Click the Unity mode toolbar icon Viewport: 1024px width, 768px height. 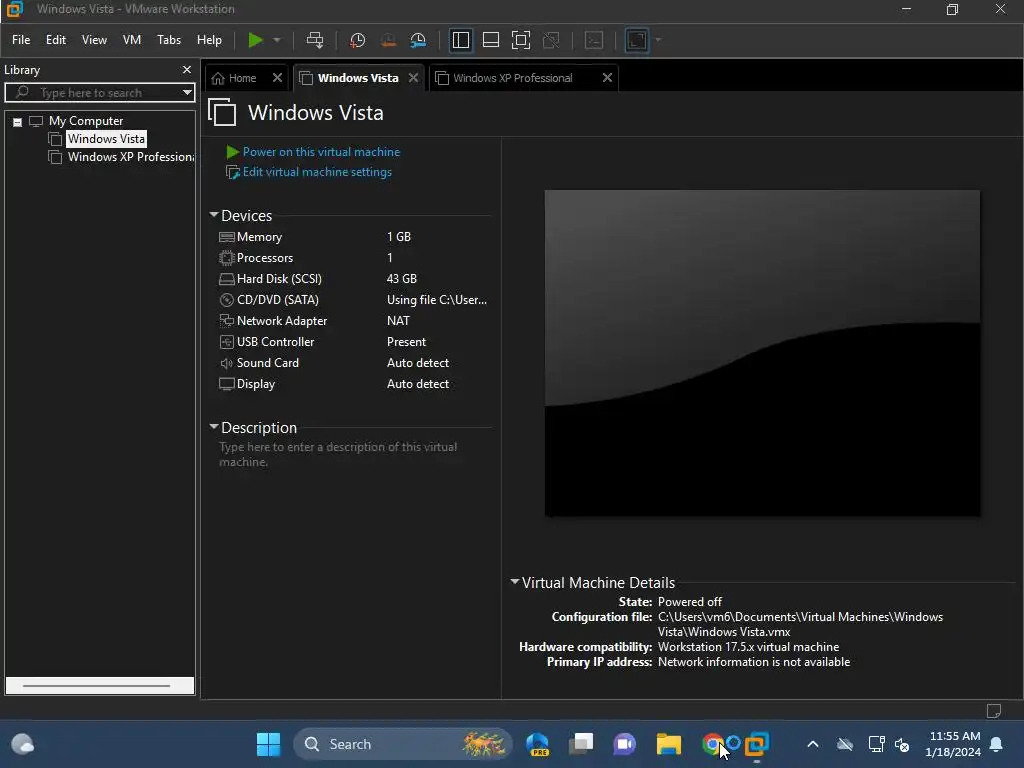(551, 40)
